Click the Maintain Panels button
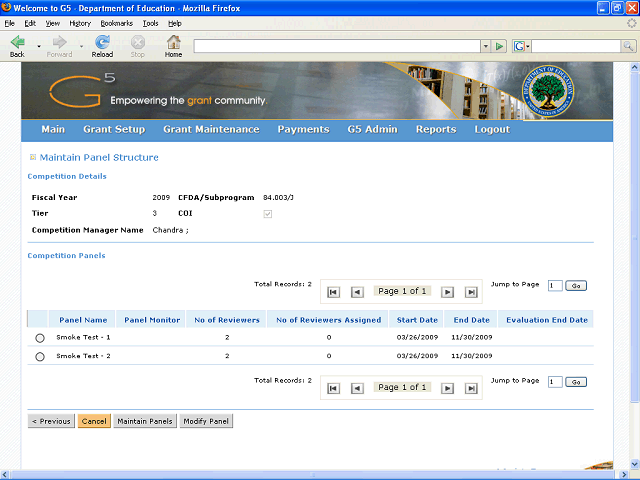The height and width of the screenshot is (480, 640). pos(145,421)
